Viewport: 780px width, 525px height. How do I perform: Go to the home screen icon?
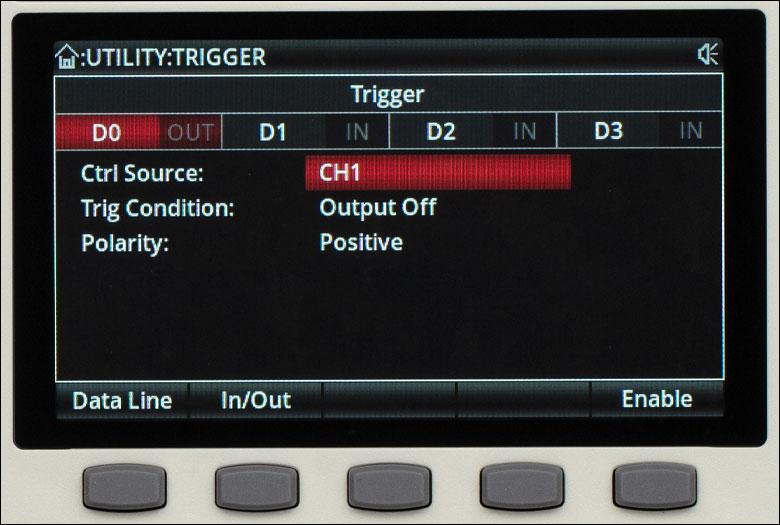coord(66,57)
